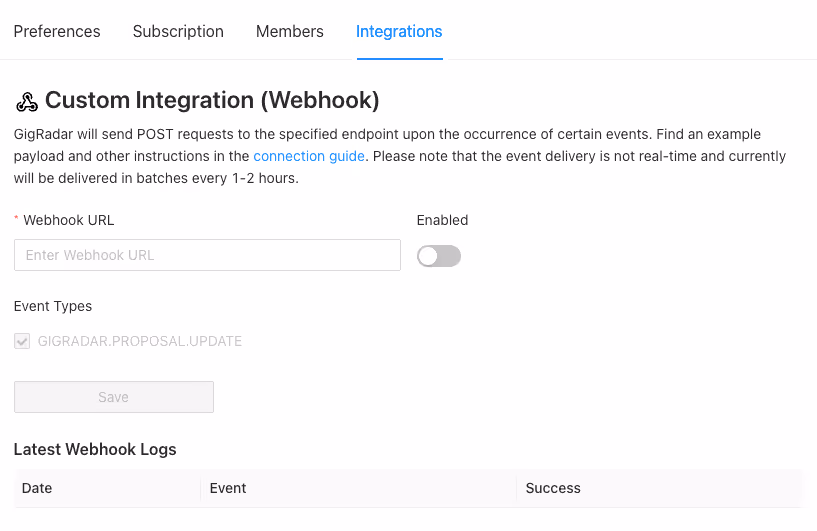Click the Date column header
The height and width of the screenshot is (531, 817).
[x=37, y=488]
